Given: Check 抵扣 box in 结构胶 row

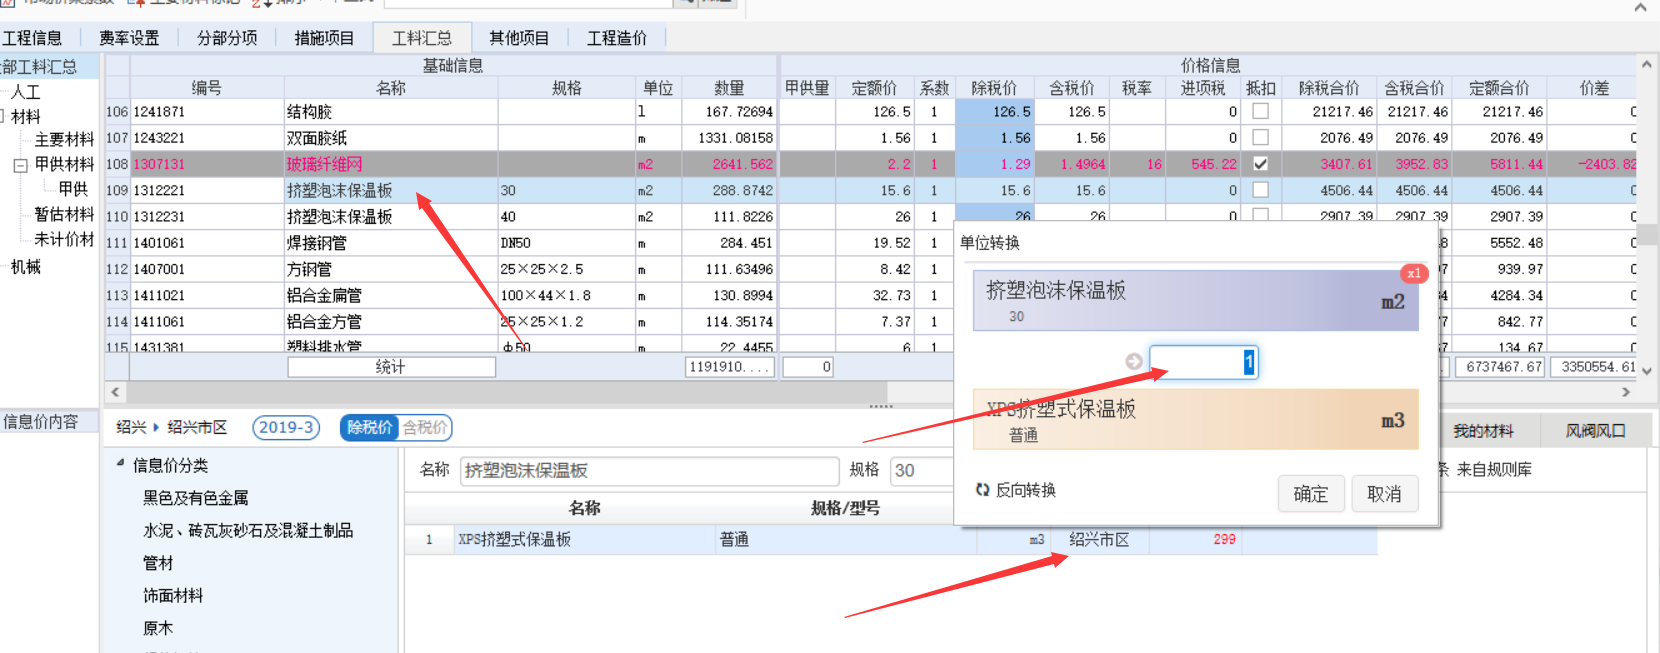Looking at the screenshot, I should 1260,111.
